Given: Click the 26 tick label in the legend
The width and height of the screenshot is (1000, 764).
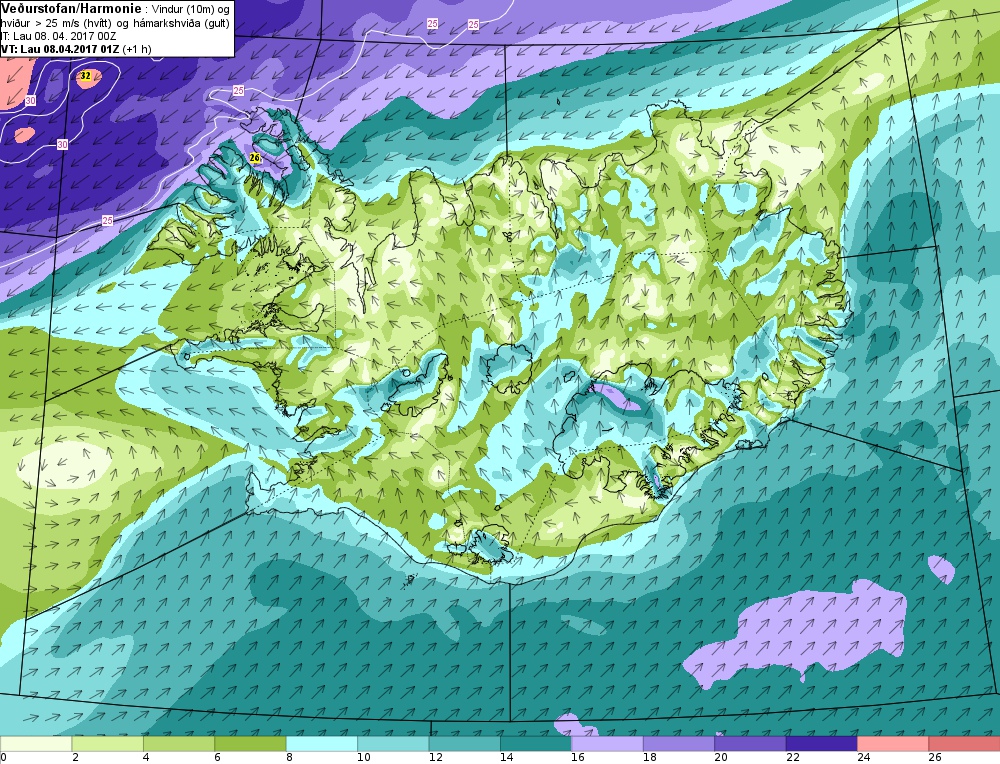Looking at the screenshot, I should (935, 757).
